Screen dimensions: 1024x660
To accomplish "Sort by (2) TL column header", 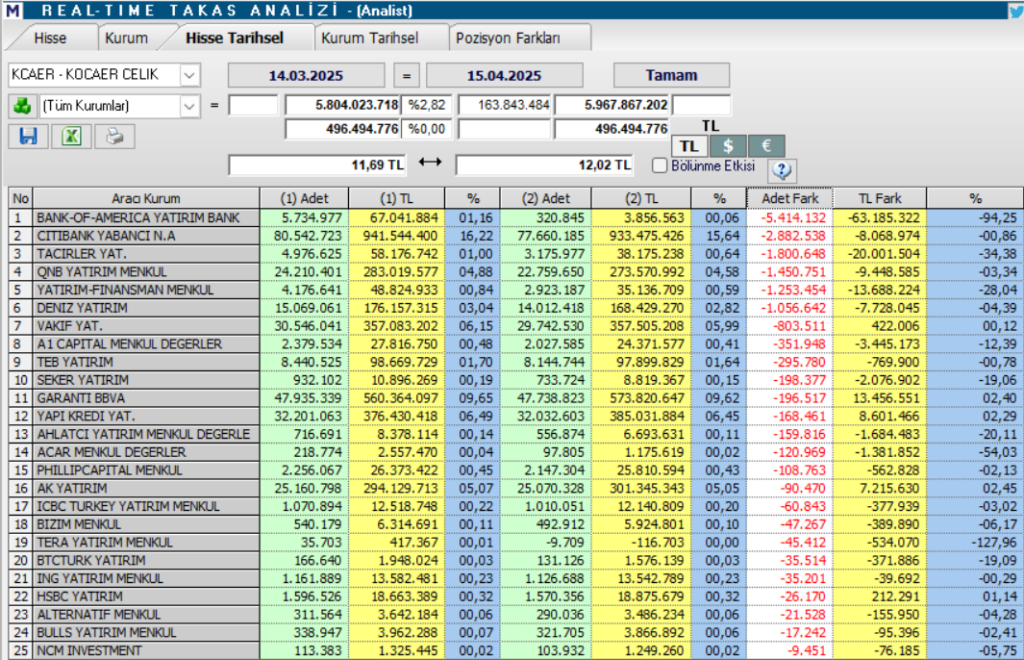I will (641, 198).
